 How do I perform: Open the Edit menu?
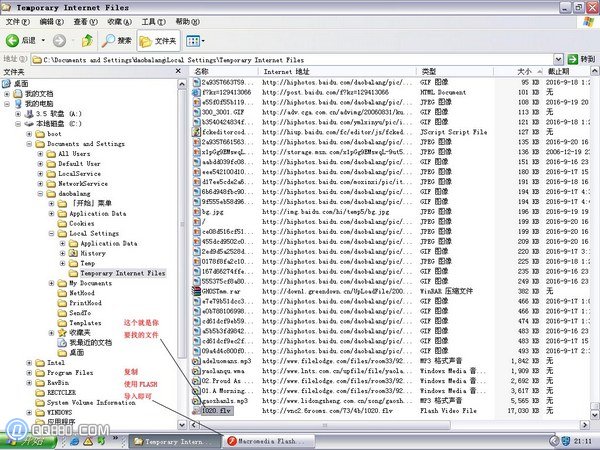(51, 22)
